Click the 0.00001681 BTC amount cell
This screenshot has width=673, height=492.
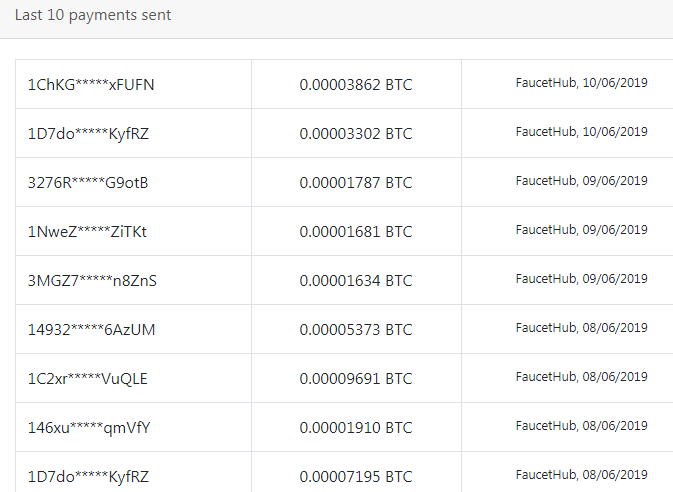pyautogui.click(x=355, y=231)
